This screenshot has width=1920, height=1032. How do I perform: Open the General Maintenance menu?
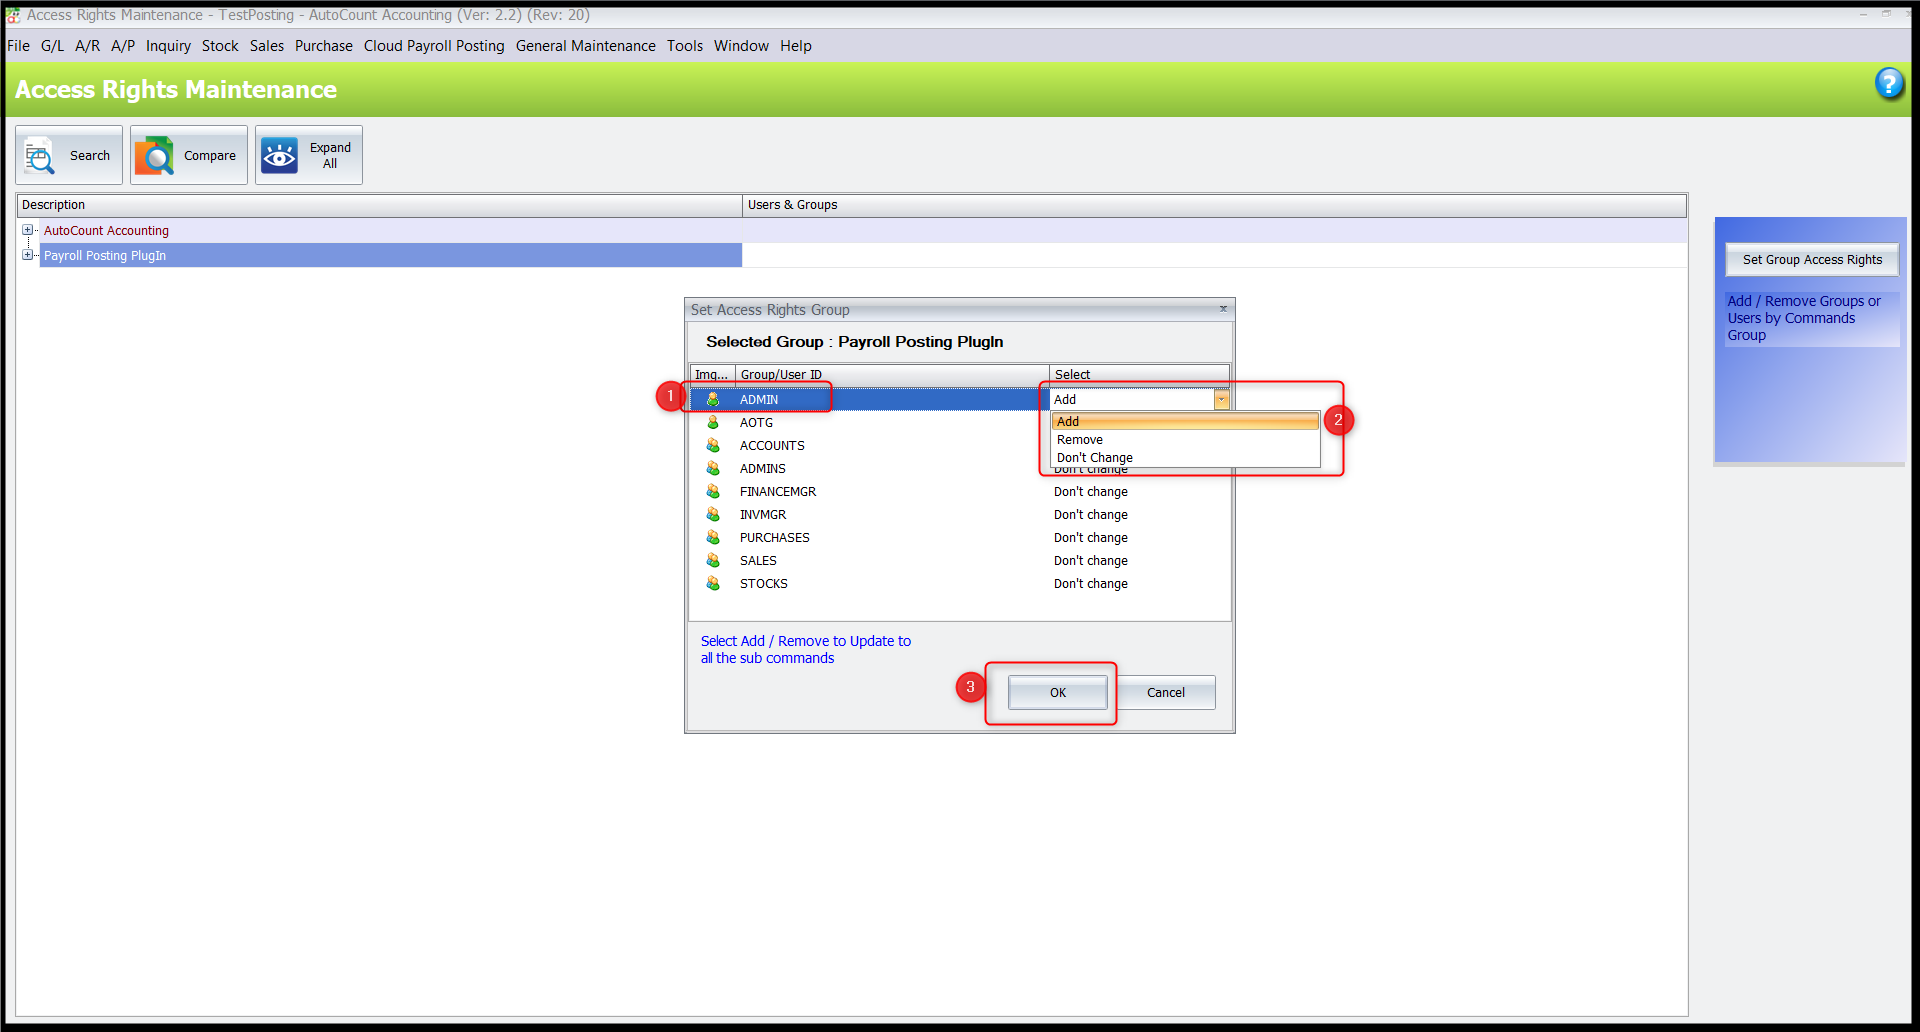(x=586, y=46)
